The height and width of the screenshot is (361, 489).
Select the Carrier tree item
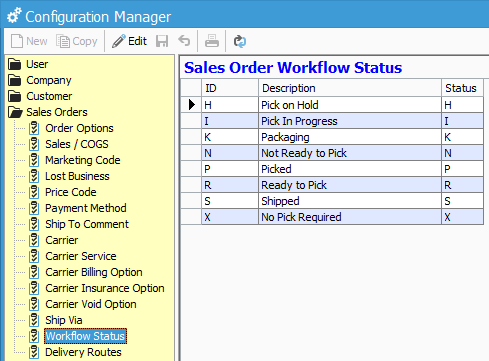pyautogui.click(x=62, y=240)
